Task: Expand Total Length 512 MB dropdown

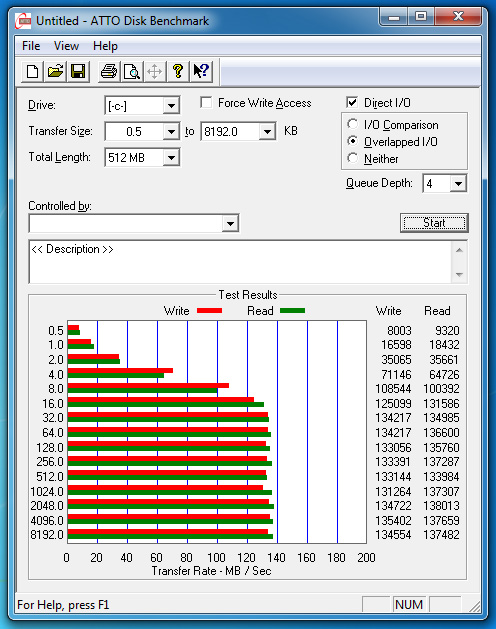Action: pos(171,158)
